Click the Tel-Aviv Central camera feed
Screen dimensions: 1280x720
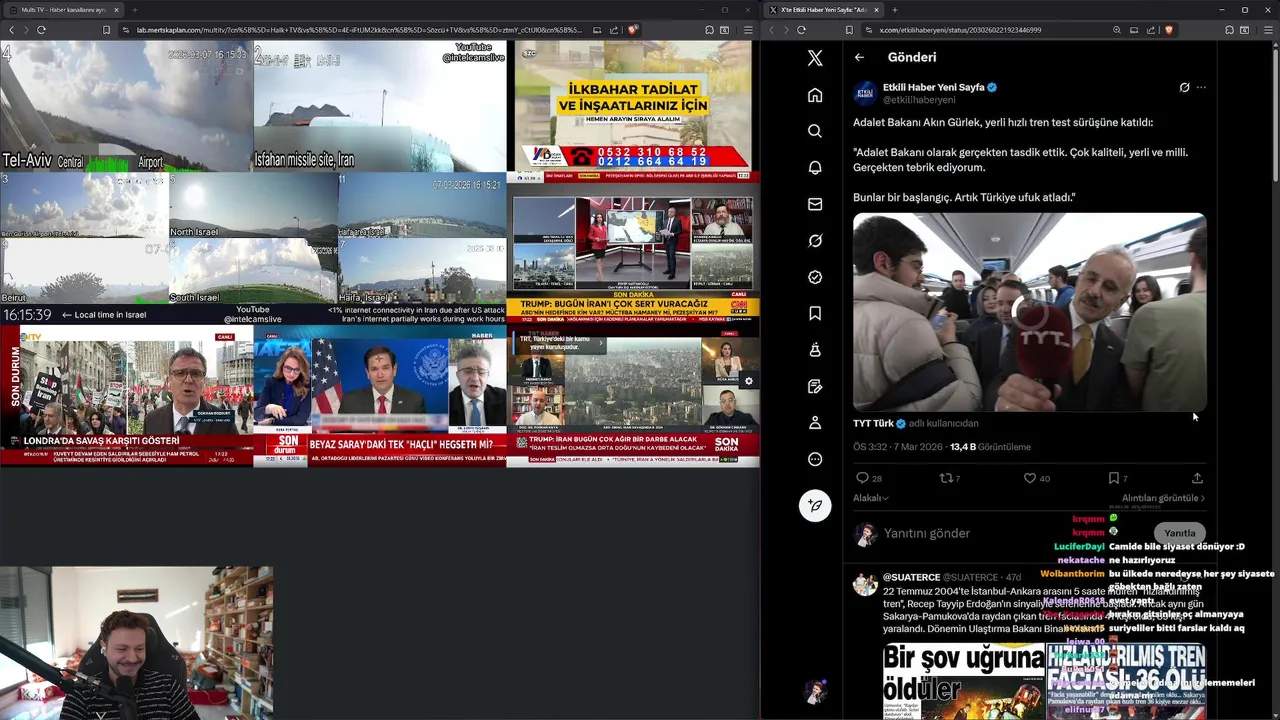[x=126, y=106]
